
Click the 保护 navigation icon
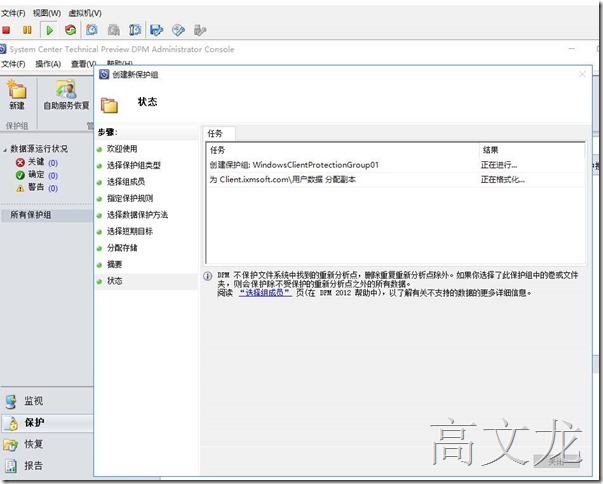pyautogui.click(x=12, y=423)
